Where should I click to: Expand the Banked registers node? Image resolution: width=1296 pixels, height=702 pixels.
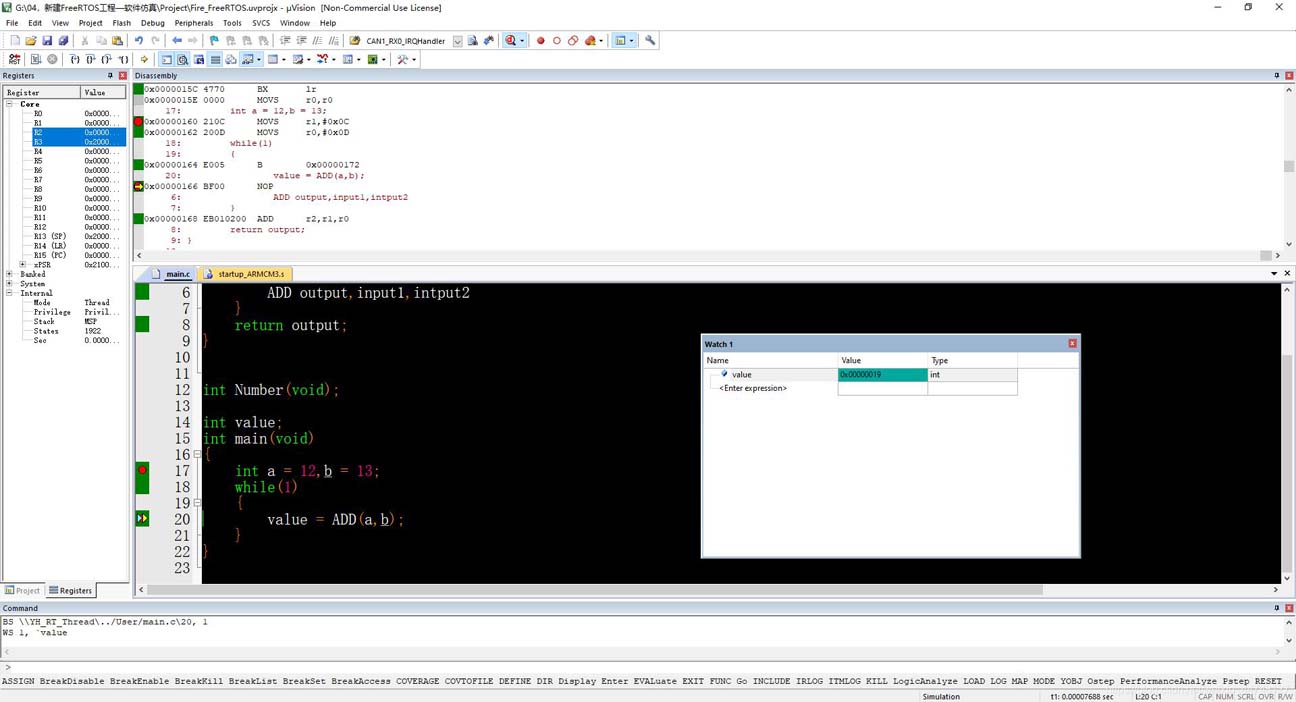point(10,274)
